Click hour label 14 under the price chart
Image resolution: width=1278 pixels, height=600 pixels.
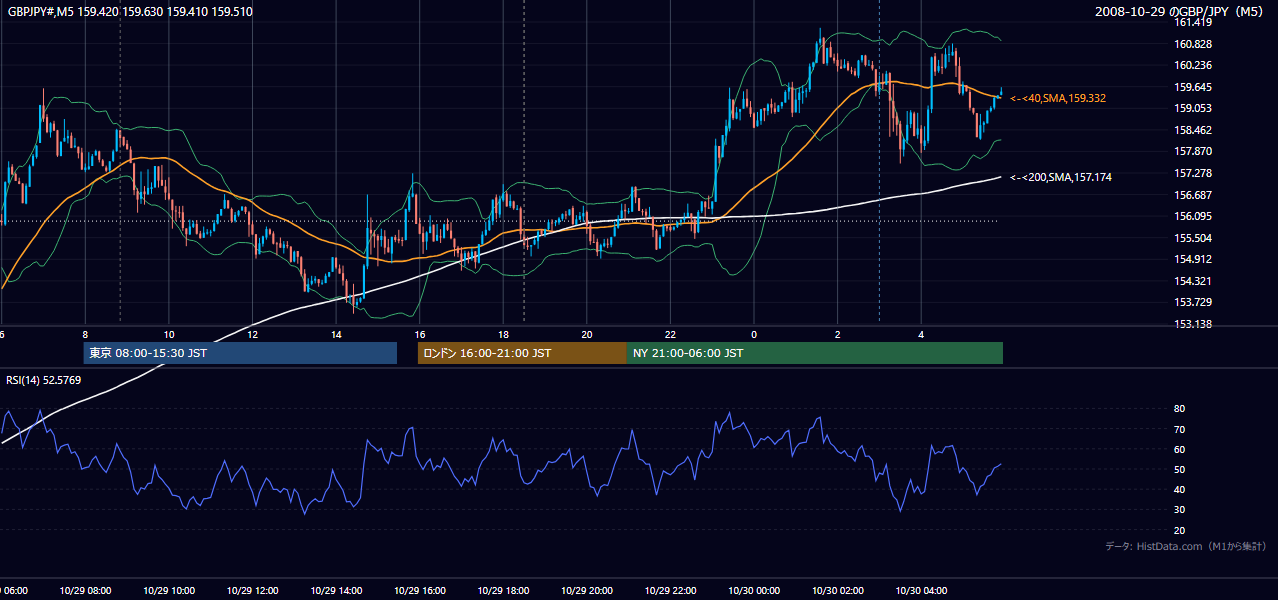336,334
